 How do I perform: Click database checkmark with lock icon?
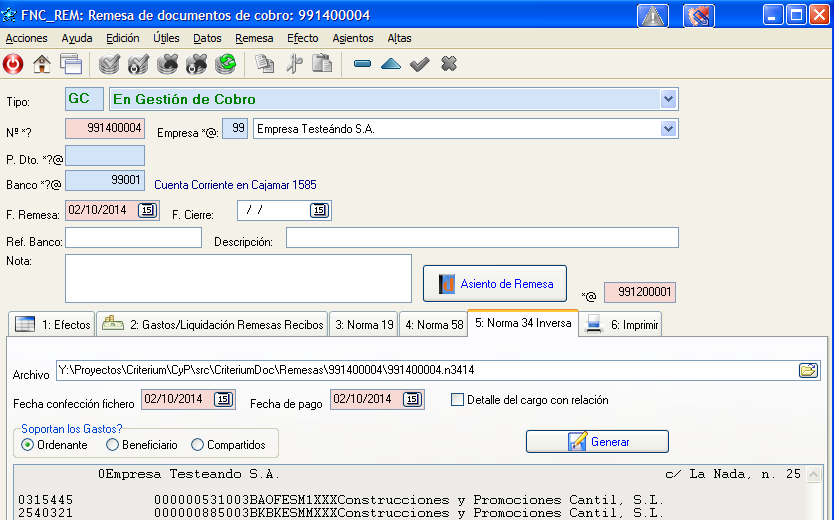(x=138, y=64)
